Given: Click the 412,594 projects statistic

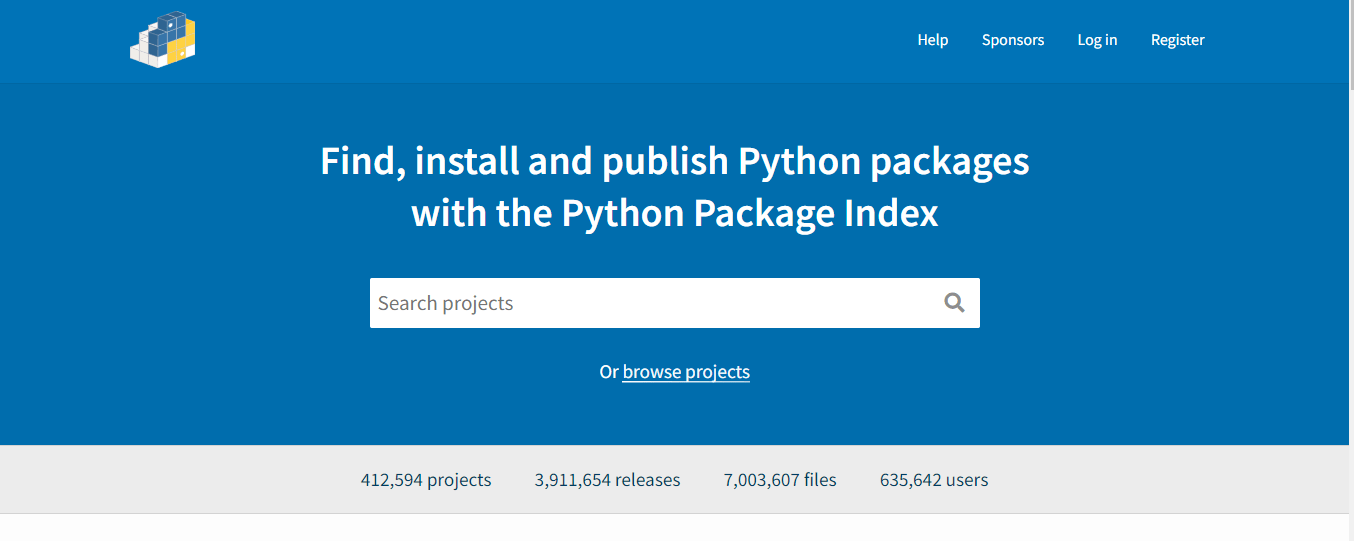Looking at the screenshot, I should tap(426, 480).
